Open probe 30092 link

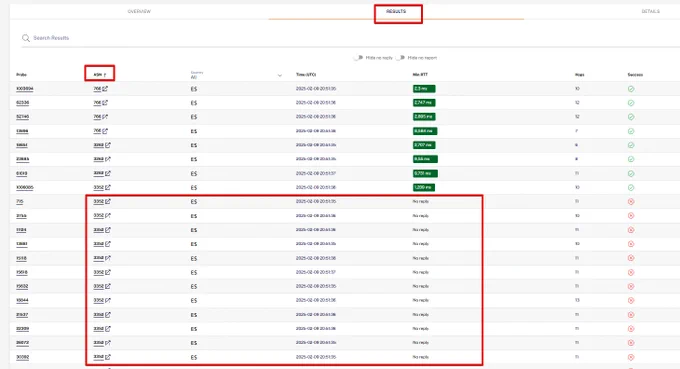(23, 357)
